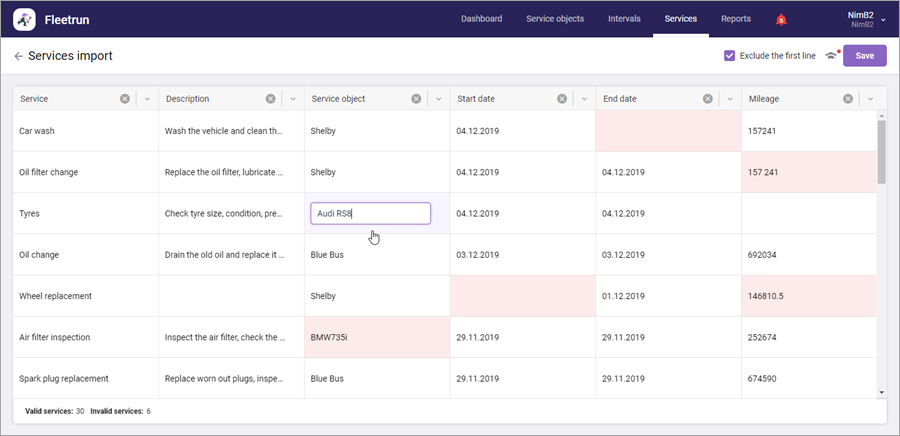Click the table's vertical scrollbar

881,152
